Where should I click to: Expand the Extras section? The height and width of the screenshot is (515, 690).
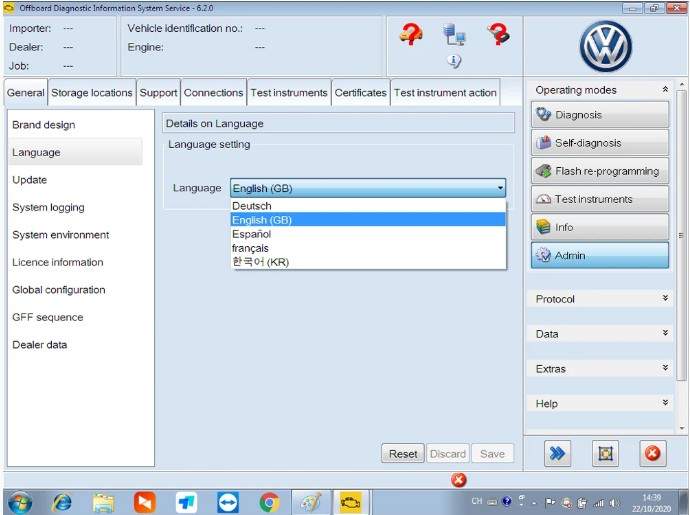600,369
